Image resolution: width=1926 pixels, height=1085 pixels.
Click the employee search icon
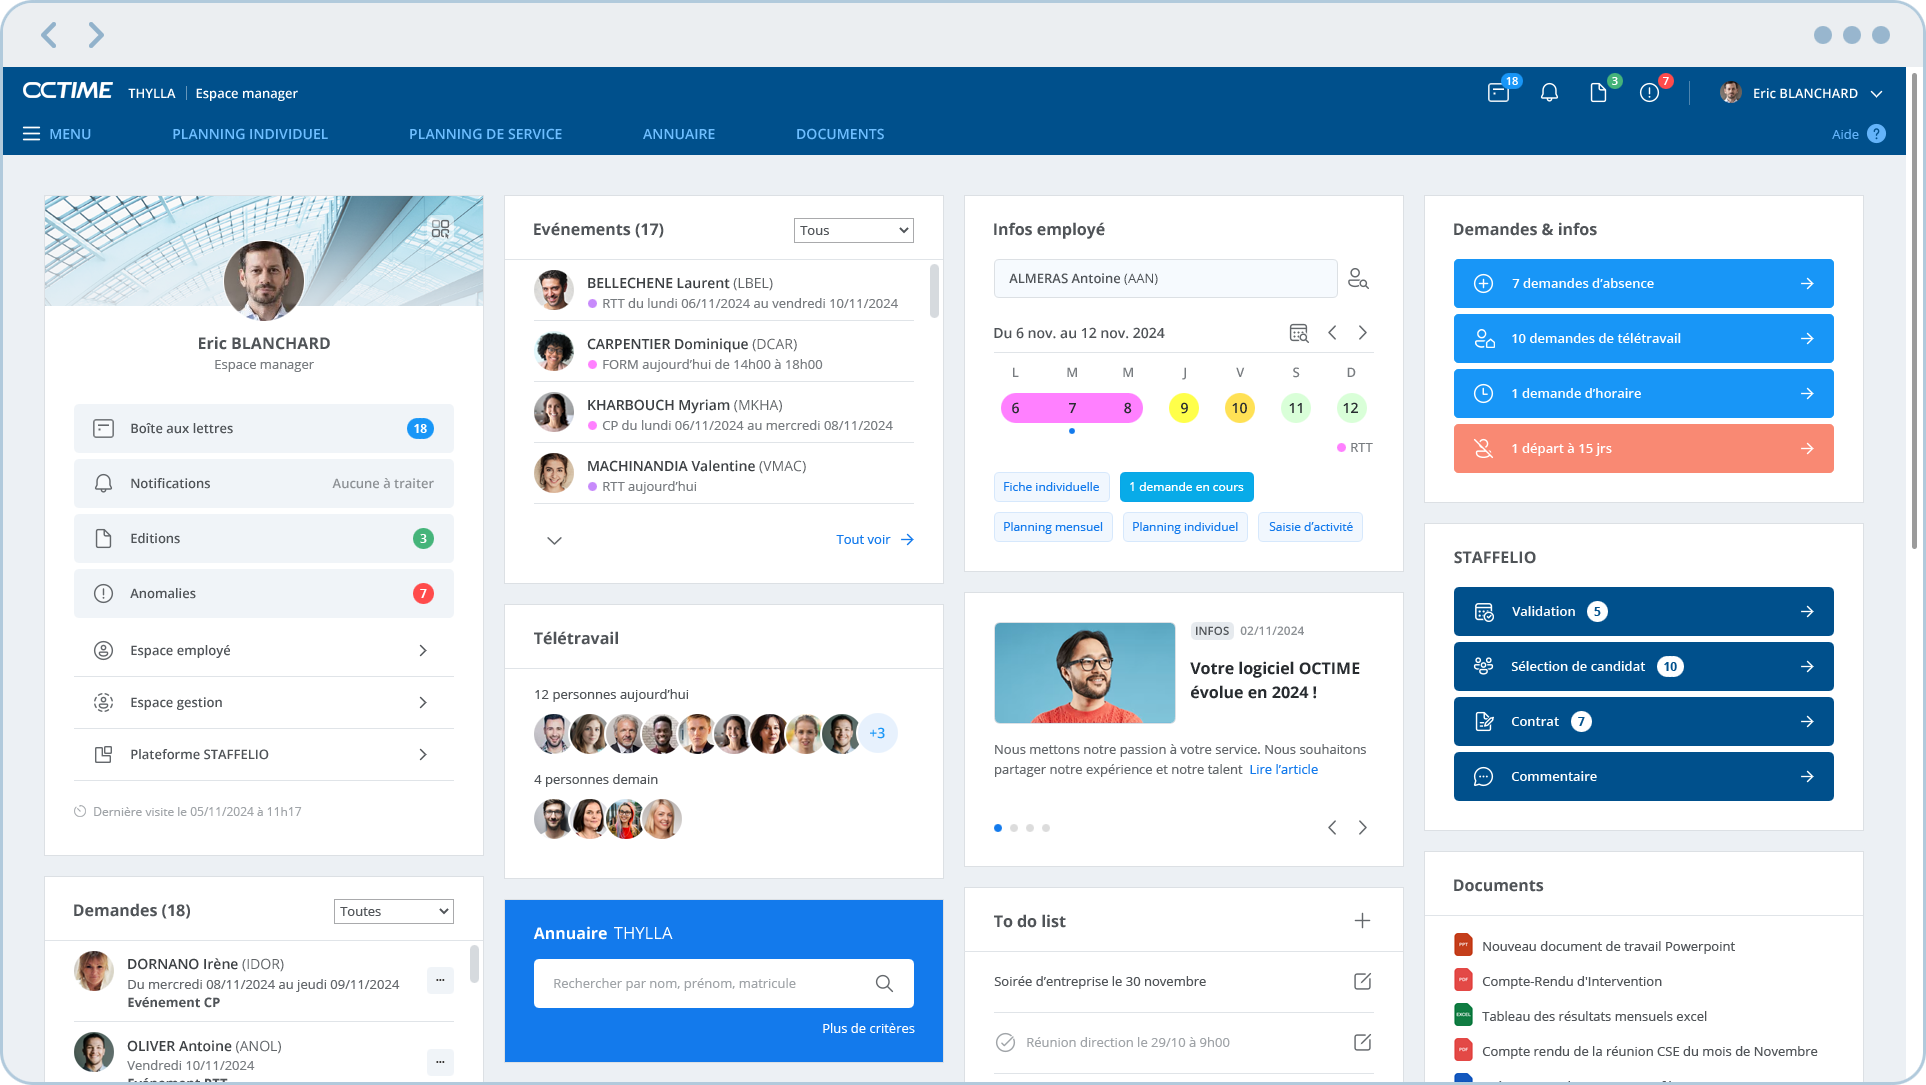click(x=1357, y=279)
